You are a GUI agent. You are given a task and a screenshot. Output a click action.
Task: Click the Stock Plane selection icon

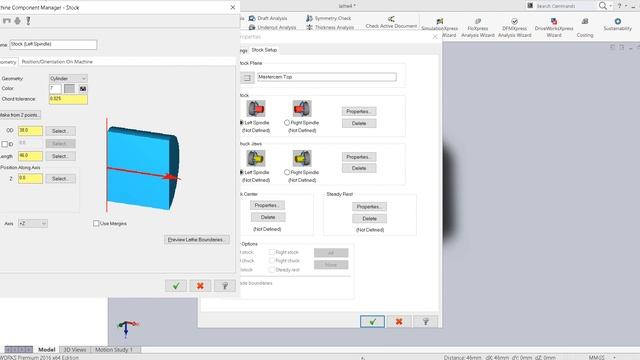click(x=247, y=77)
